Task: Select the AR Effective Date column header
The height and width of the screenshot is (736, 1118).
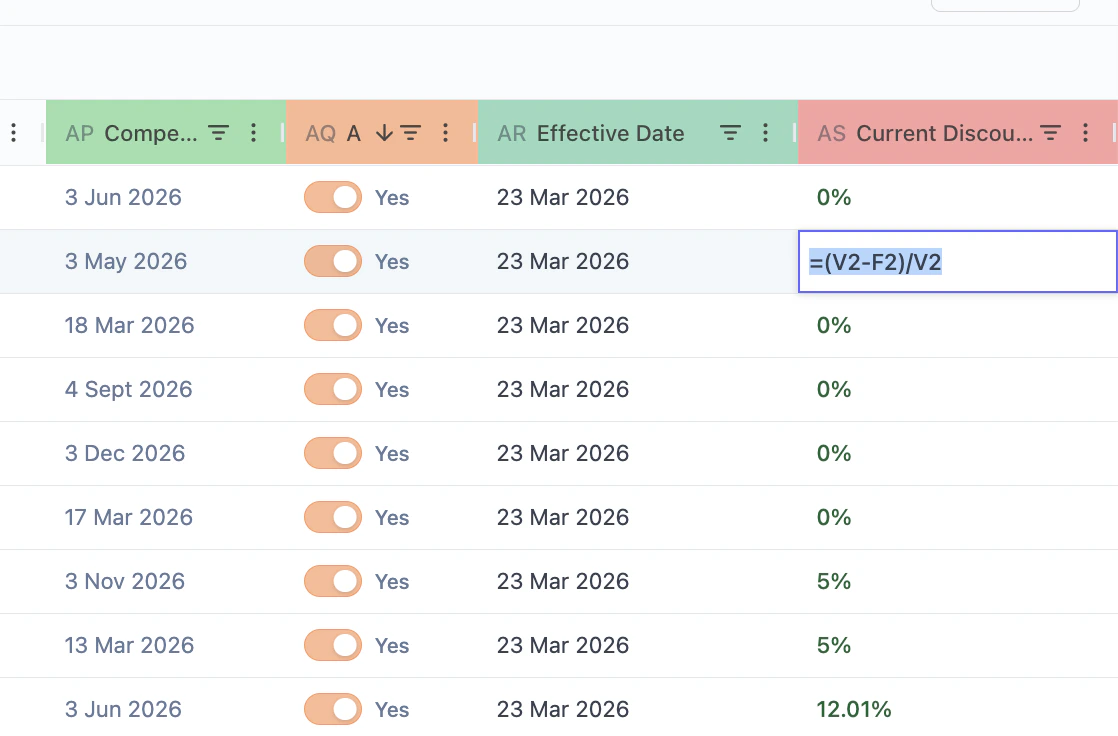Action: click(x=637, y=133)
